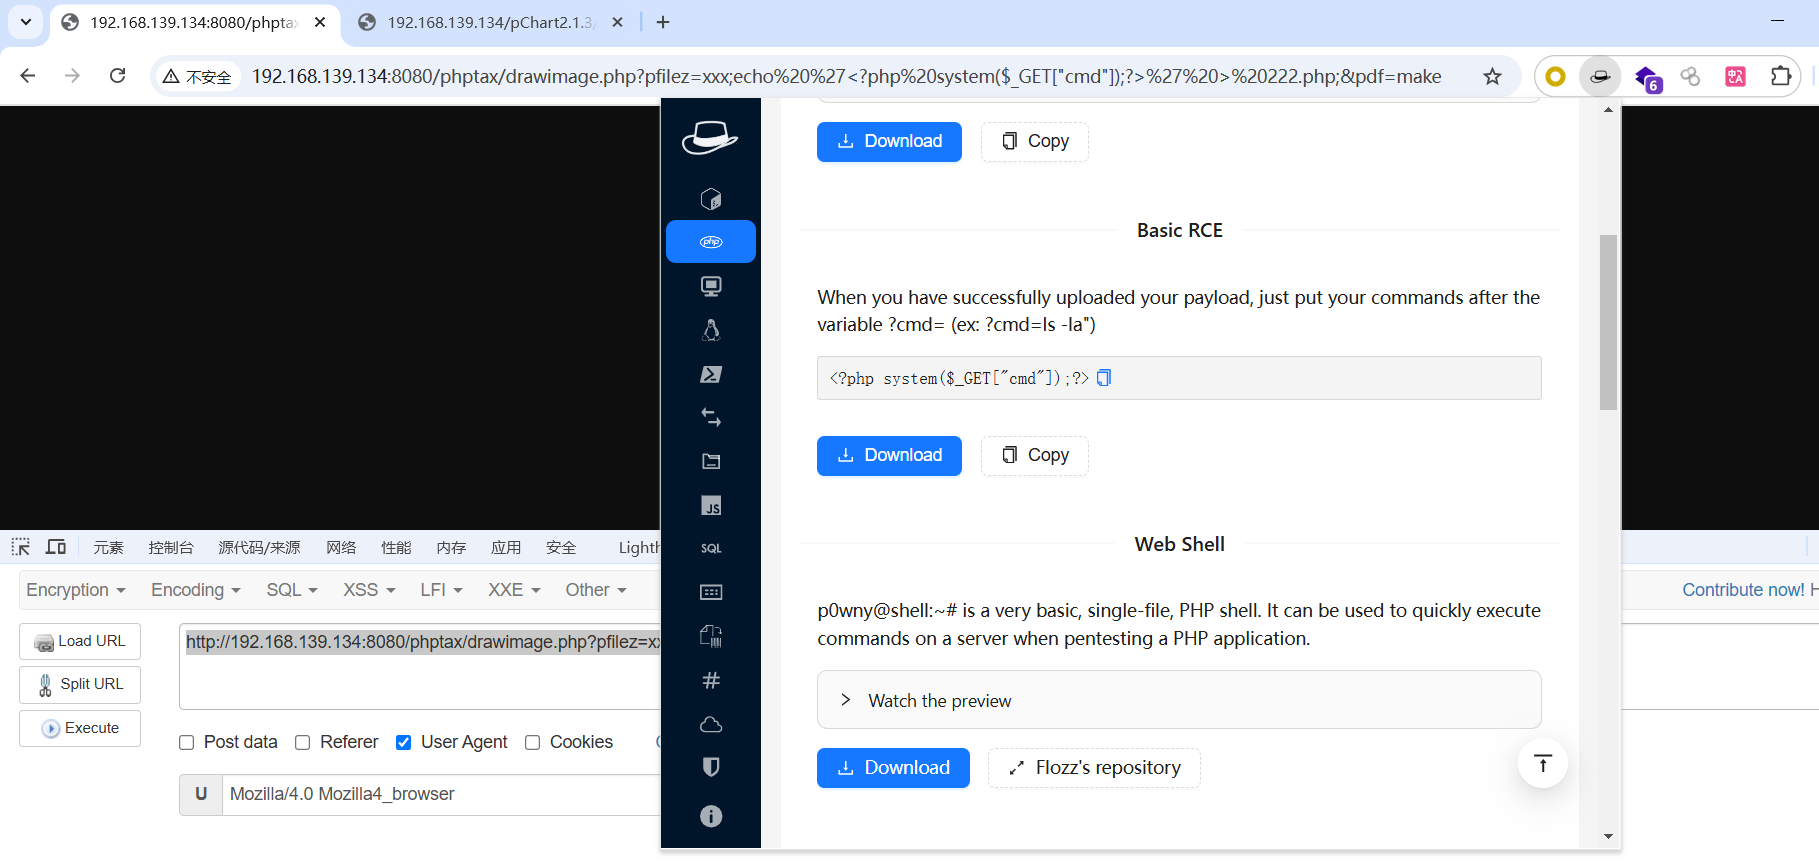
Task: Open the MSF builder shield icon
Action: (711, 767)
